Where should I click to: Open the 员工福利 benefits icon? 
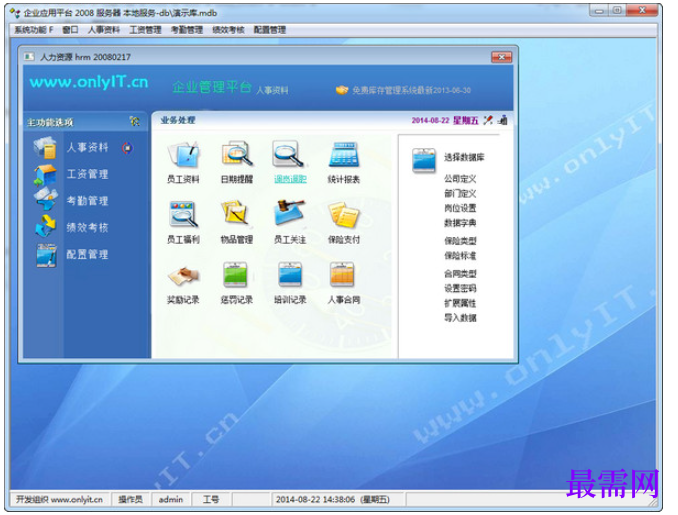click(183, 214)
